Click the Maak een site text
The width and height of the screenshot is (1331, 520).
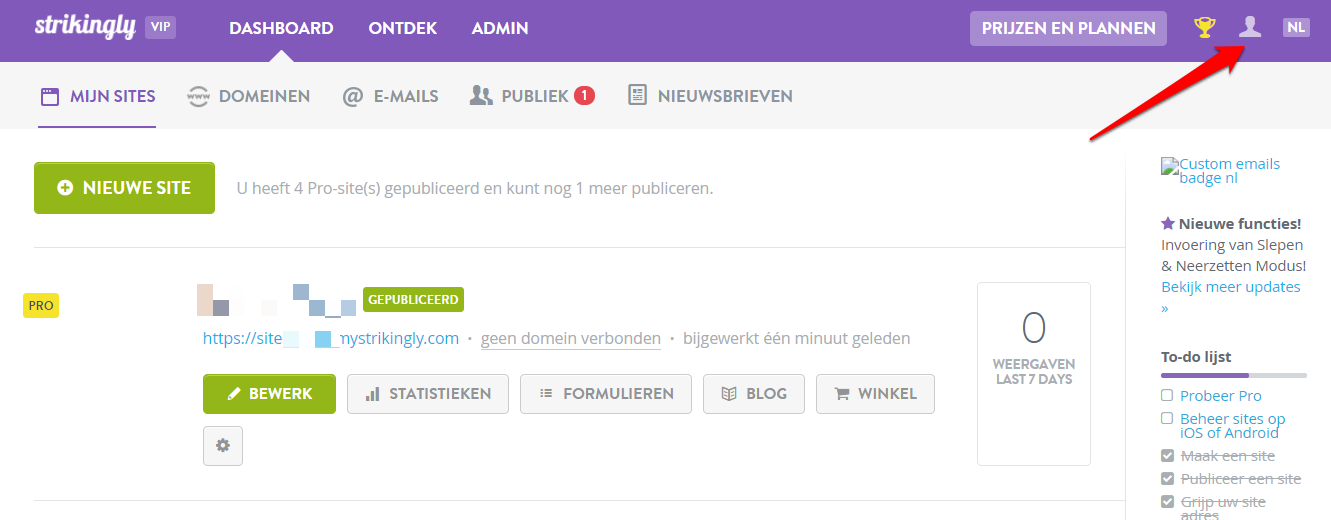pos(1228,456)
